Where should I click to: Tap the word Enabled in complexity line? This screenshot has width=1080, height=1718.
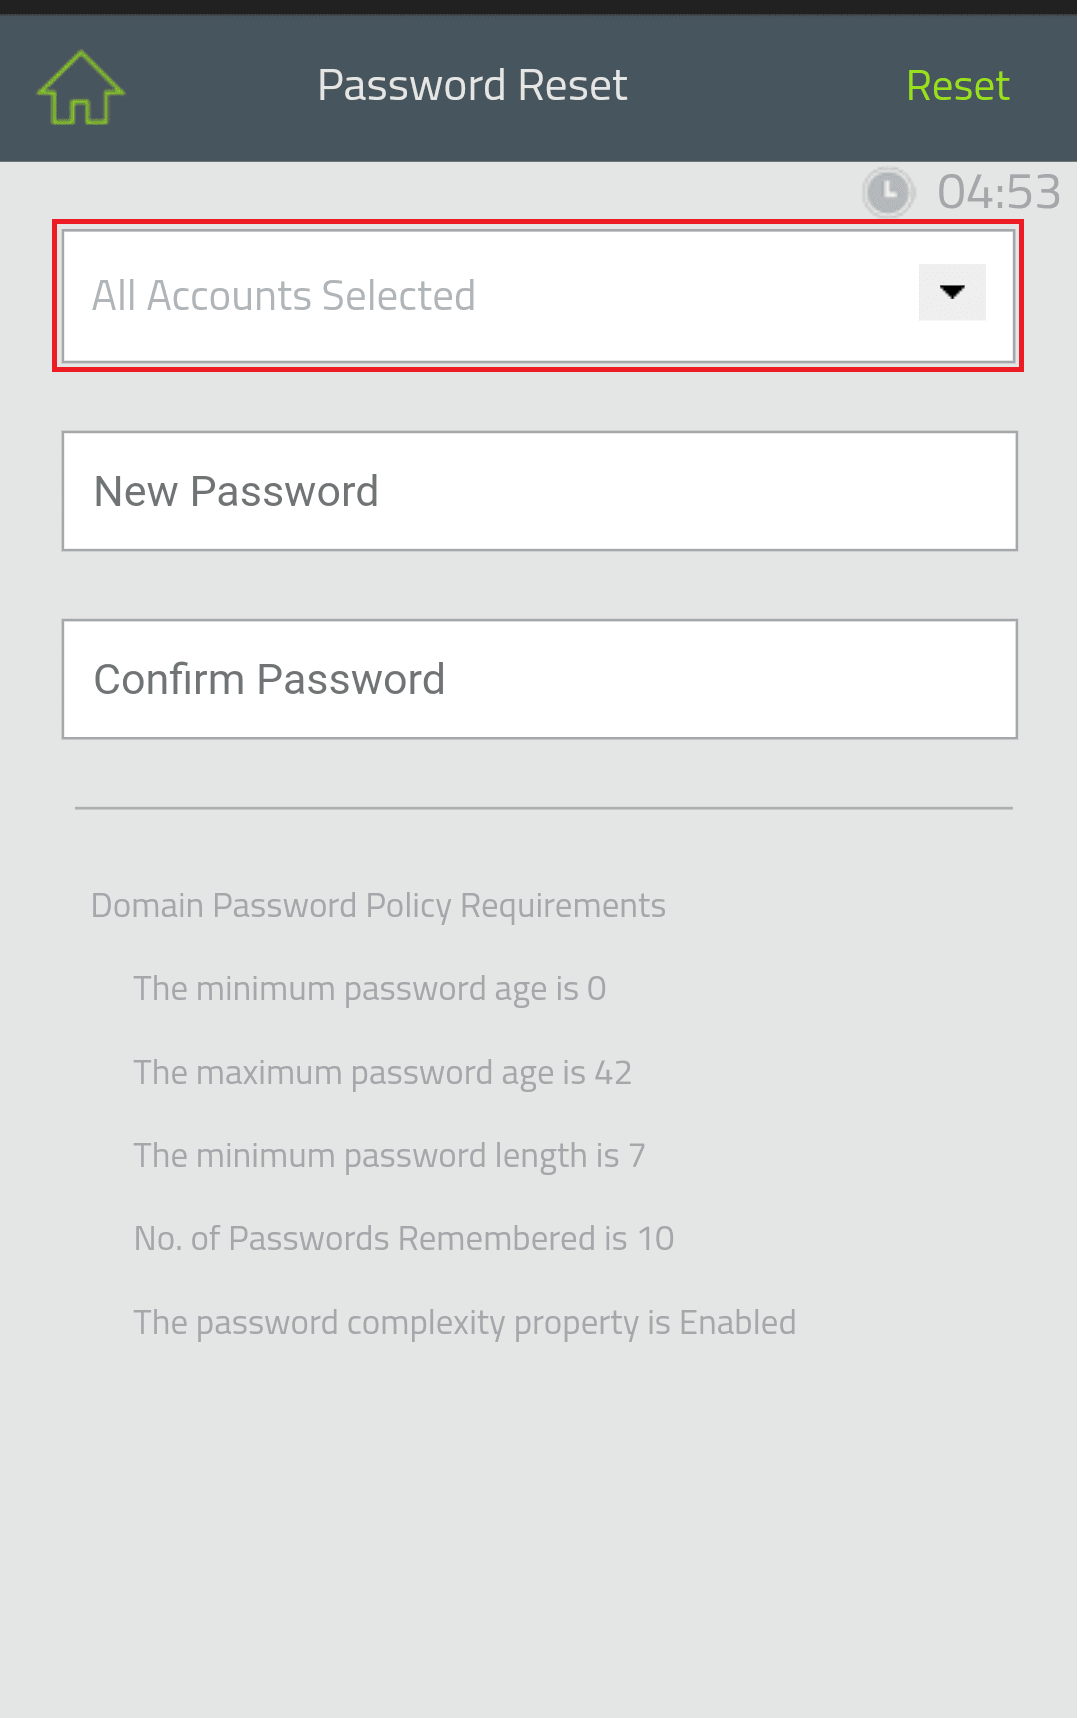737,1323
